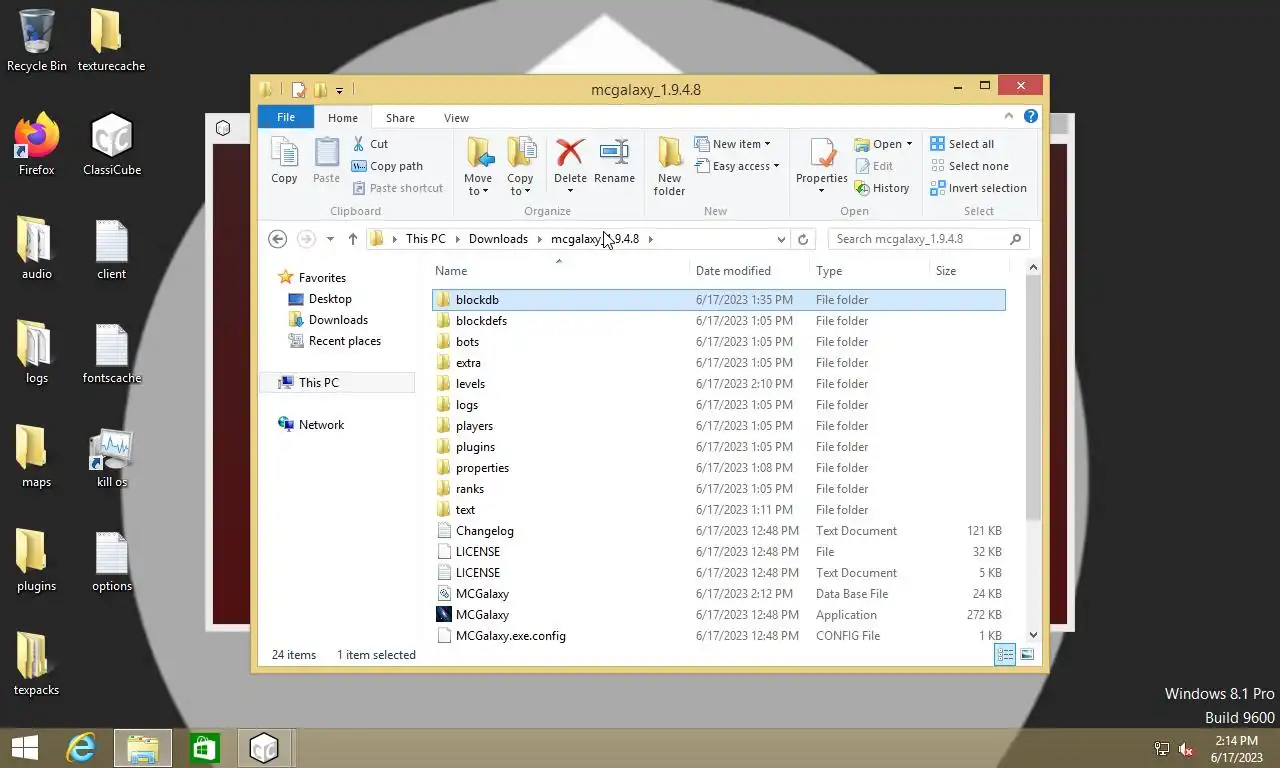Open Internet Explorer from taskbar
The height and width of the screenshot is (768, 1280).
click(x=81, y=748)
